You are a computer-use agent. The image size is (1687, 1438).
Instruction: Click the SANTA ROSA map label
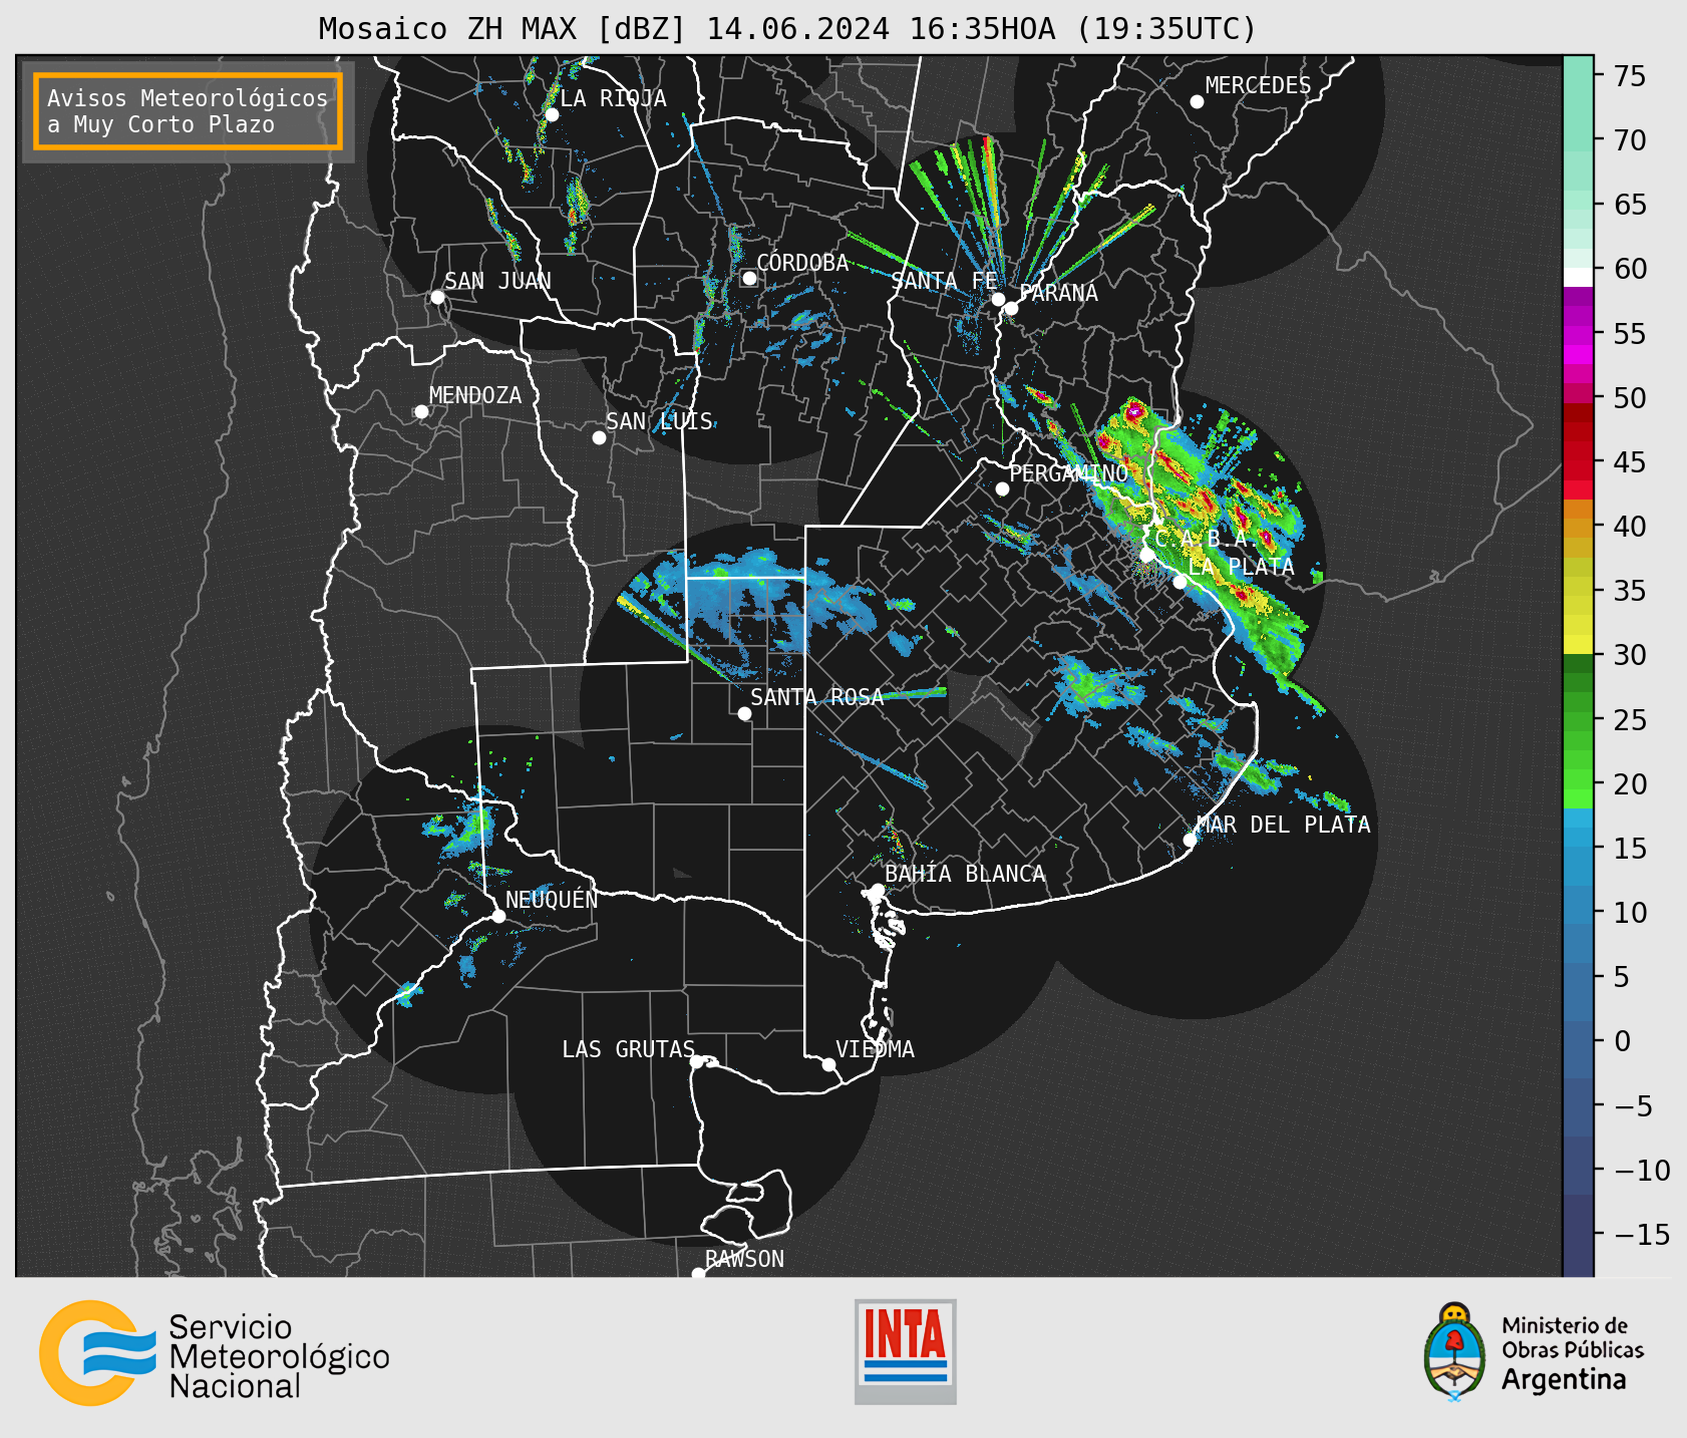(x=817, y=697)
